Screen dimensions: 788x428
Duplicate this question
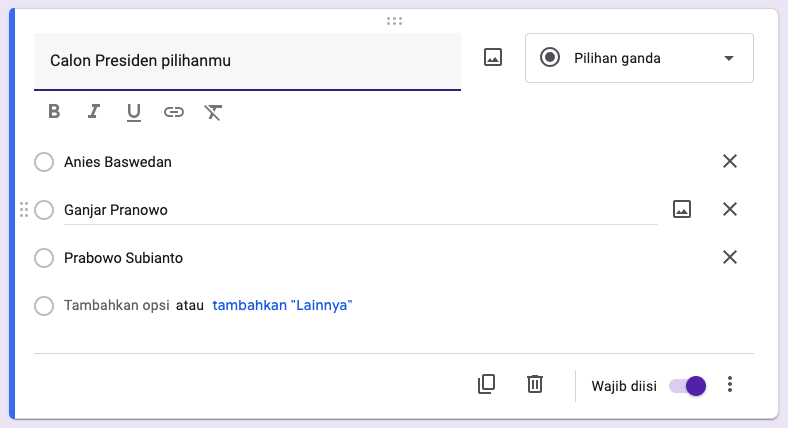pos(486,384)
